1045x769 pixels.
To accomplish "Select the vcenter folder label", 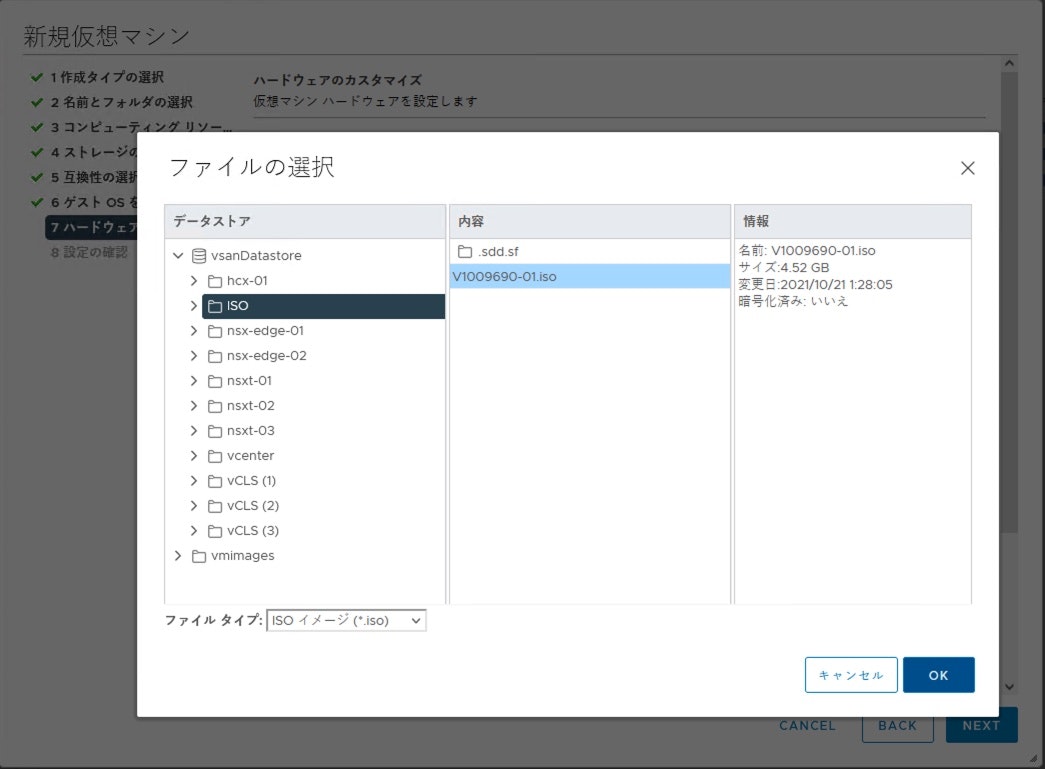I will coord(251,456).
